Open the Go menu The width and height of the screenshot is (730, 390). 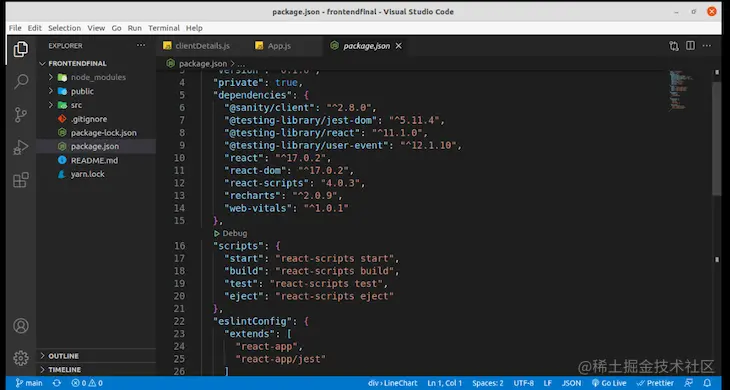point(116,28)
